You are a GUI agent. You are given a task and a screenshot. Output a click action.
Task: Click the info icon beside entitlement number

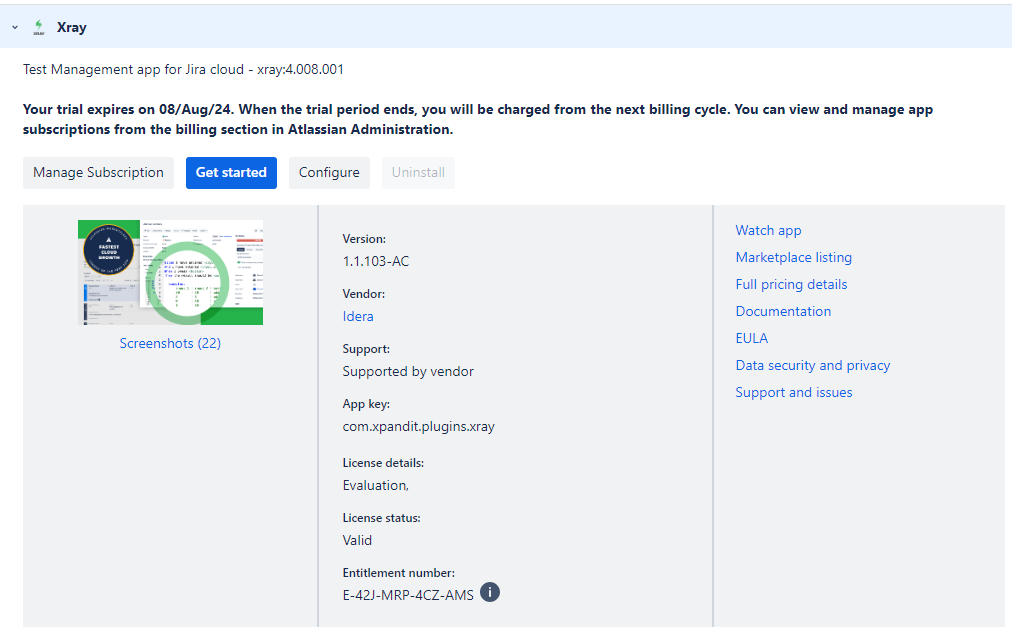489,592
